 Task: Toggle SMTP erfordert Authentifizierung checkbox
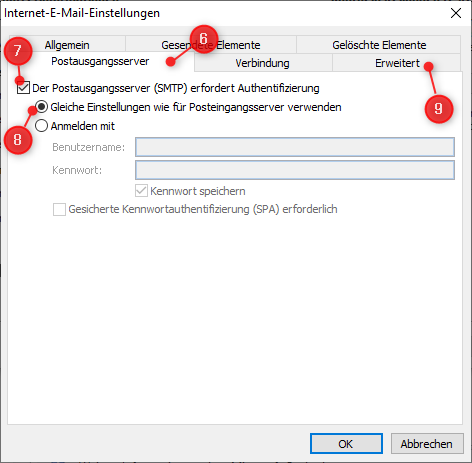click(23, 88)
